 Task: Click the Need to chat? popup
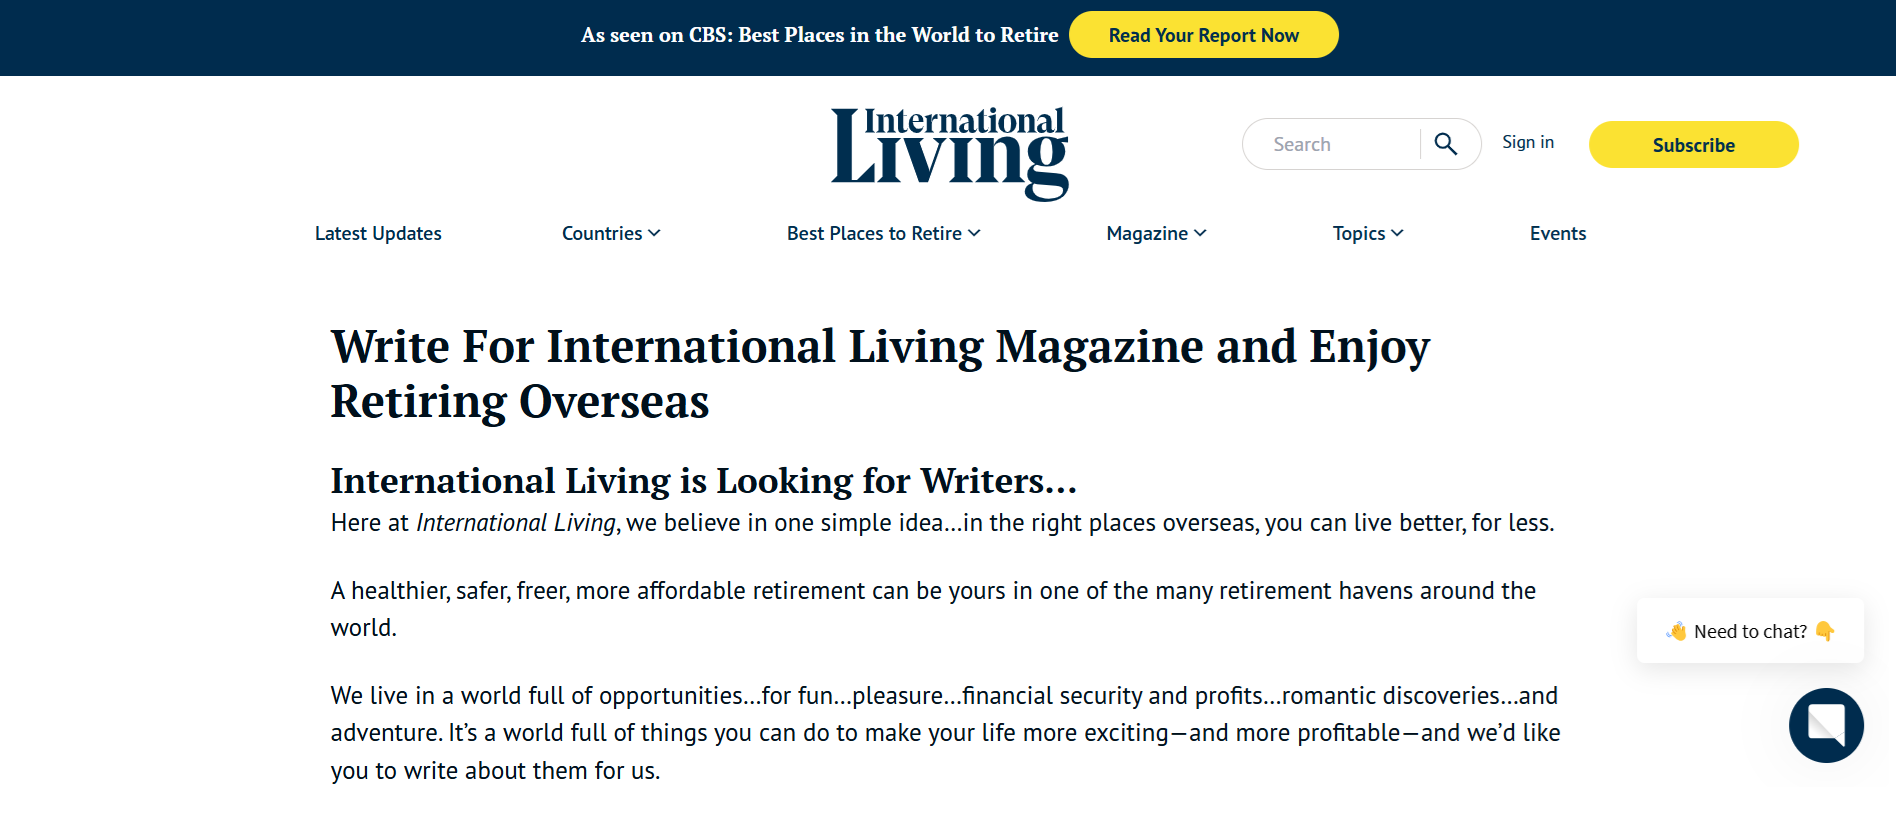tap(1750, 631)
